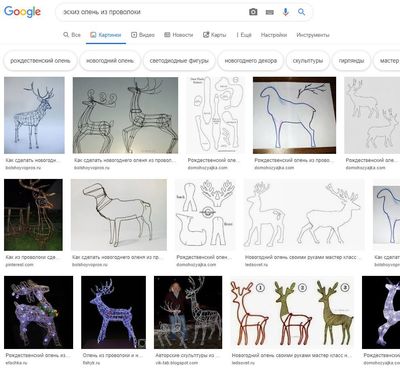400x370 pixels.
Task: Follow caption under first-row pattern pieces template
Action: click(213, 163)
